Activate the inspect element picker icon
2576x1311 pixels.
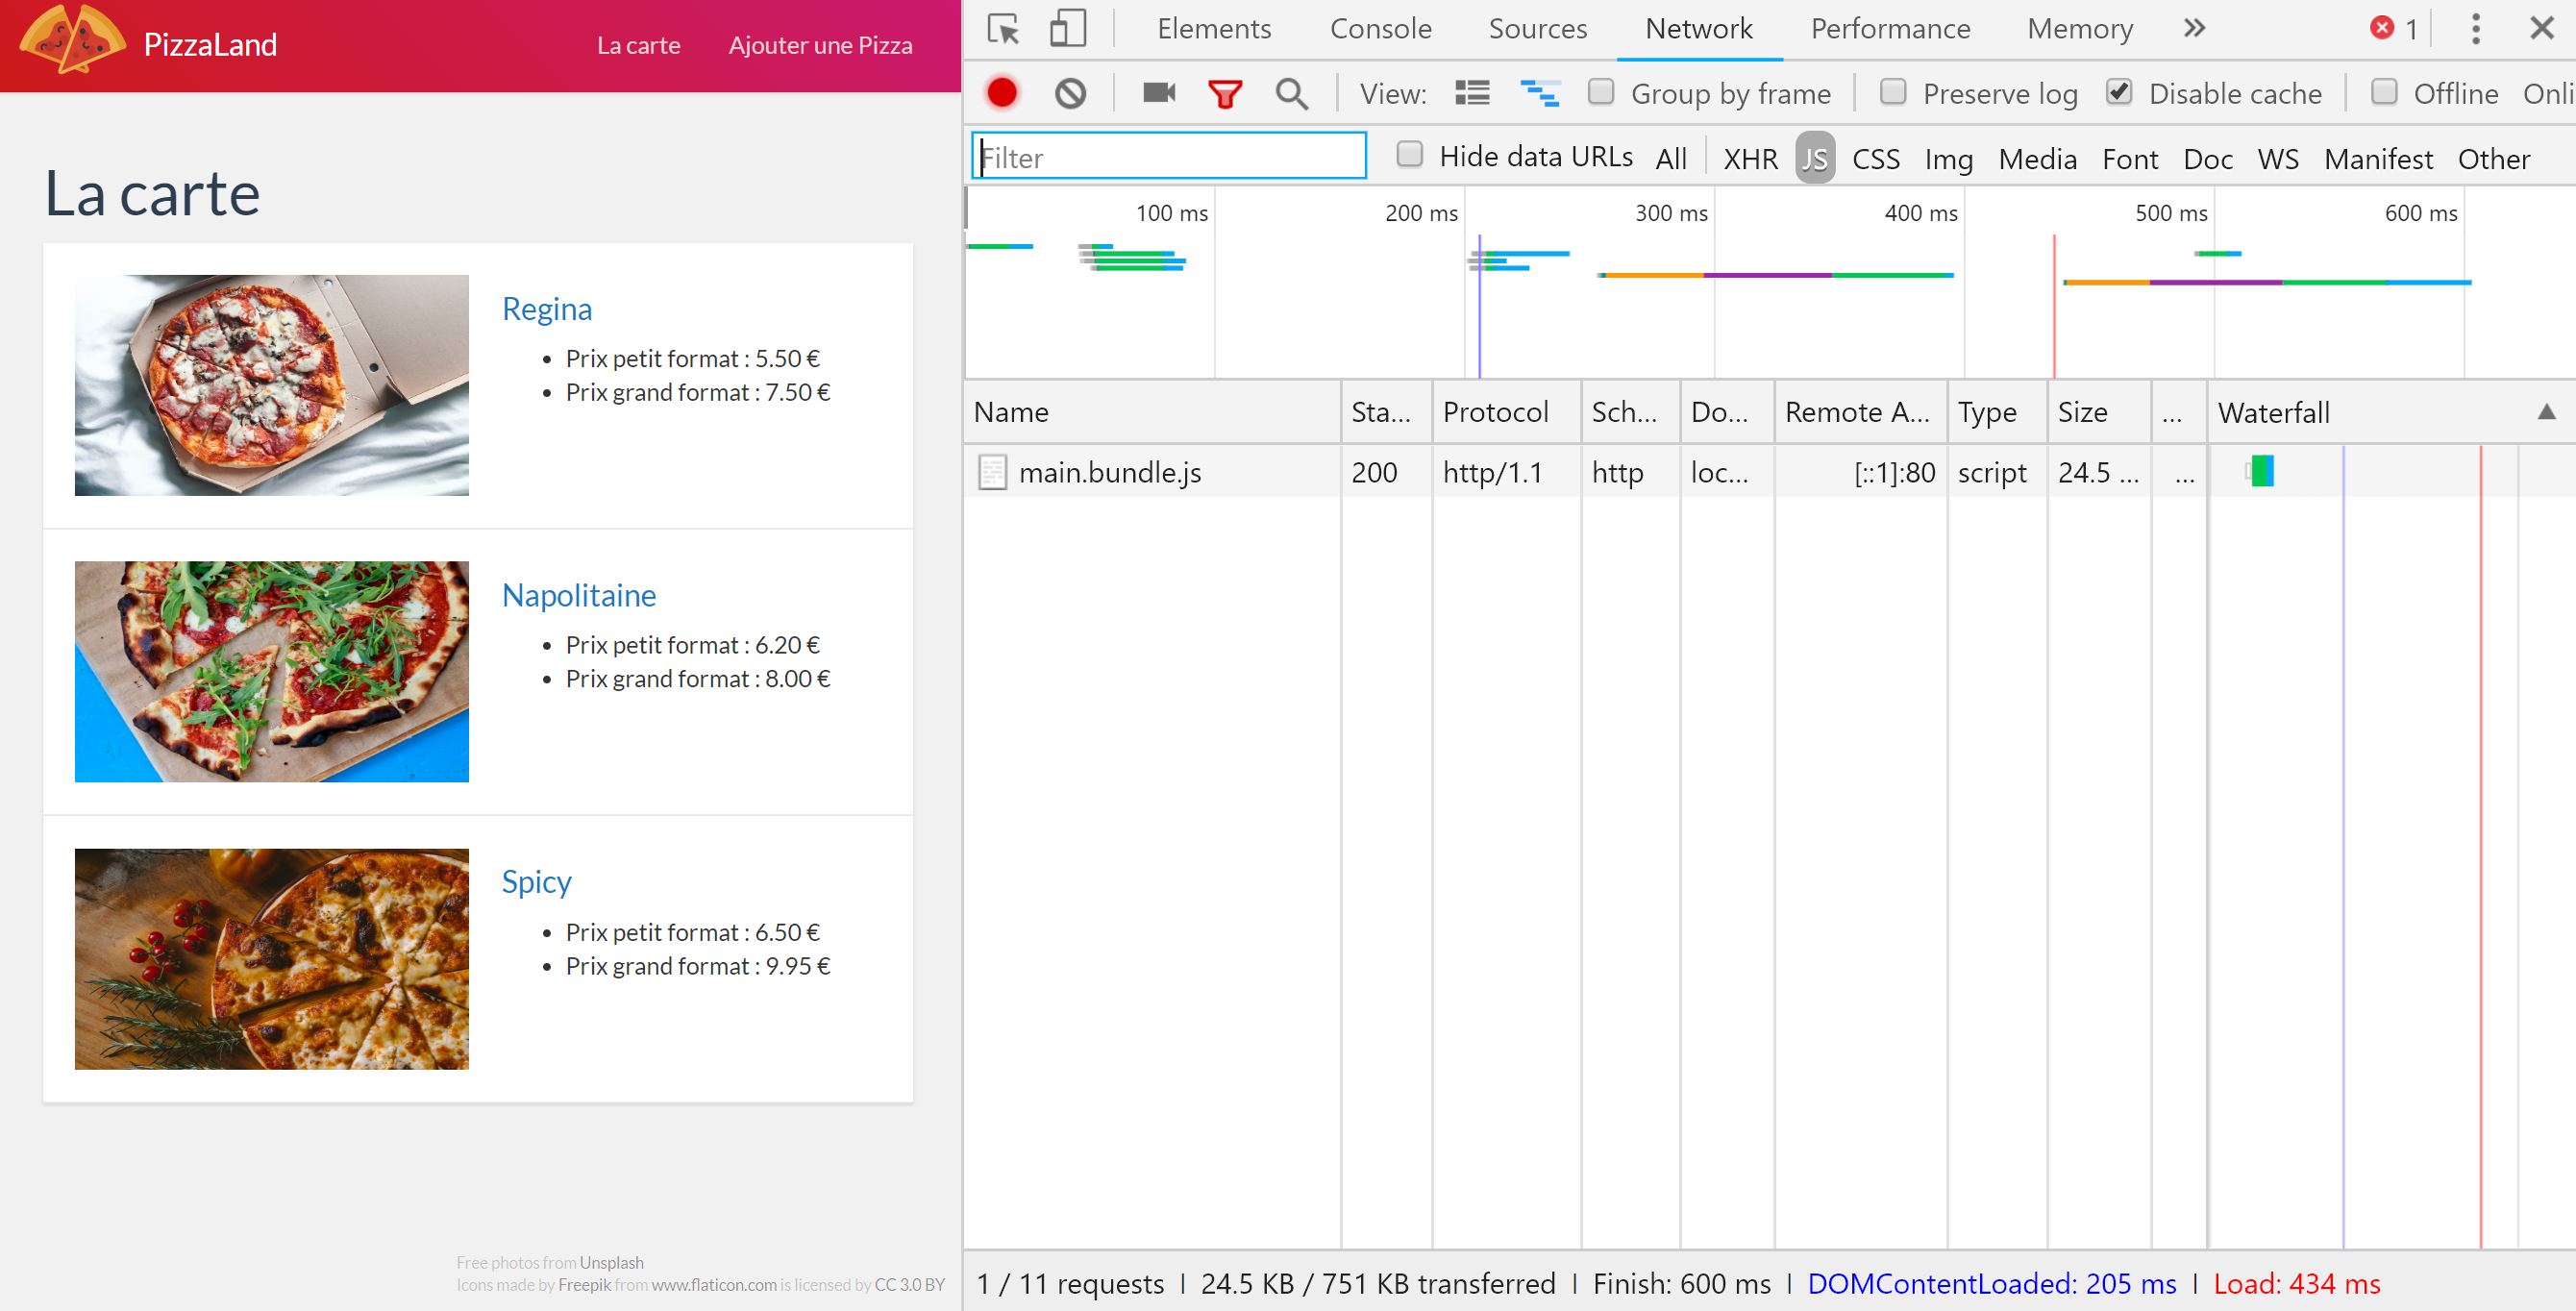point(1003,29)
